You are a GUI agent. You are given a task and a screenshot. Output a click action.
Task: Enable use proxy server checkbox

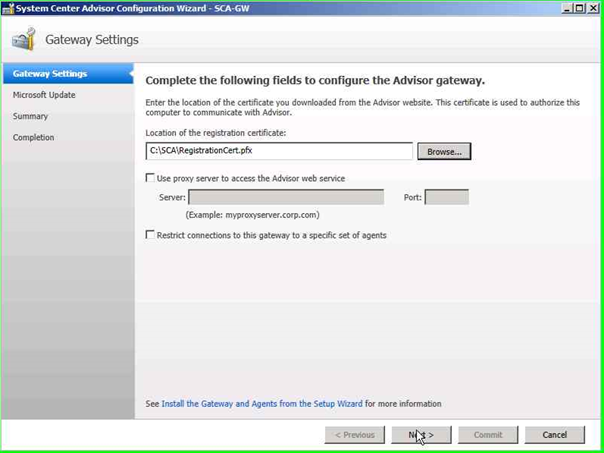(150, 178)
